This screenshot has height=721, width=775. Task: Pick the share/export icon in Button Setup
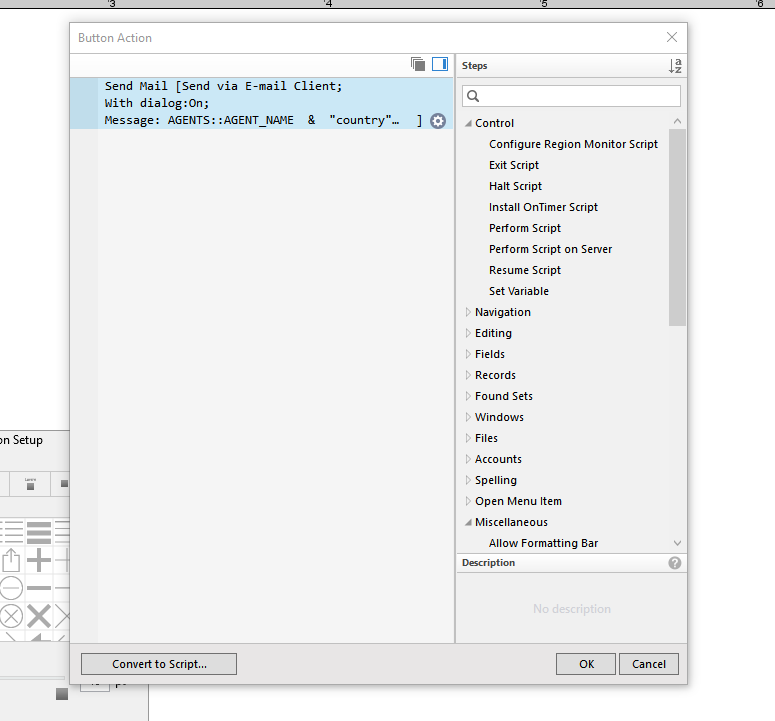coord(11,560)
